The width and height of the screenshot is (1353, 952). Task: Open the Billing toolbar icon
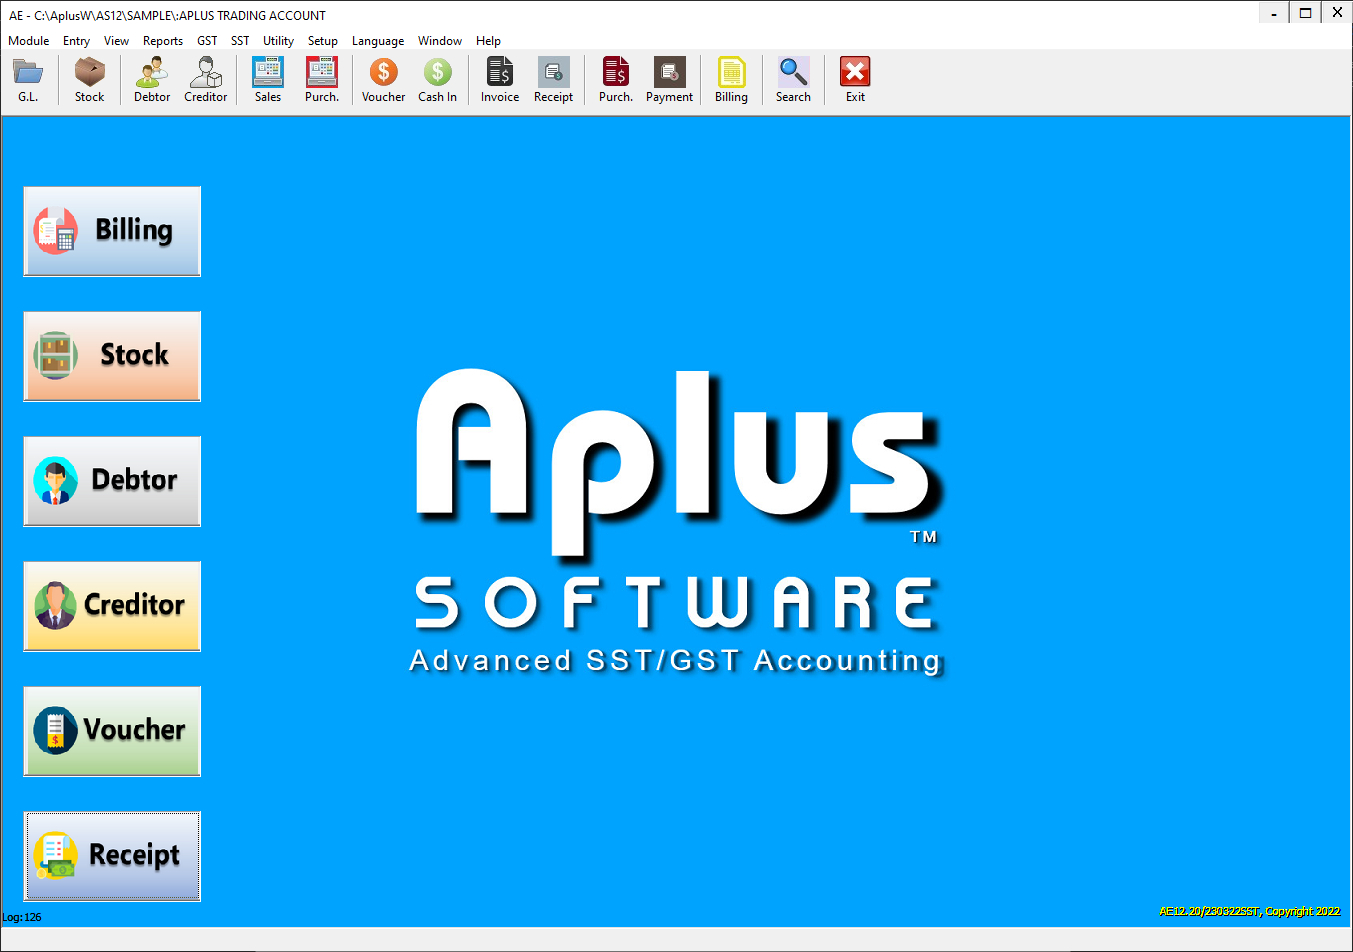click(731, 78)
